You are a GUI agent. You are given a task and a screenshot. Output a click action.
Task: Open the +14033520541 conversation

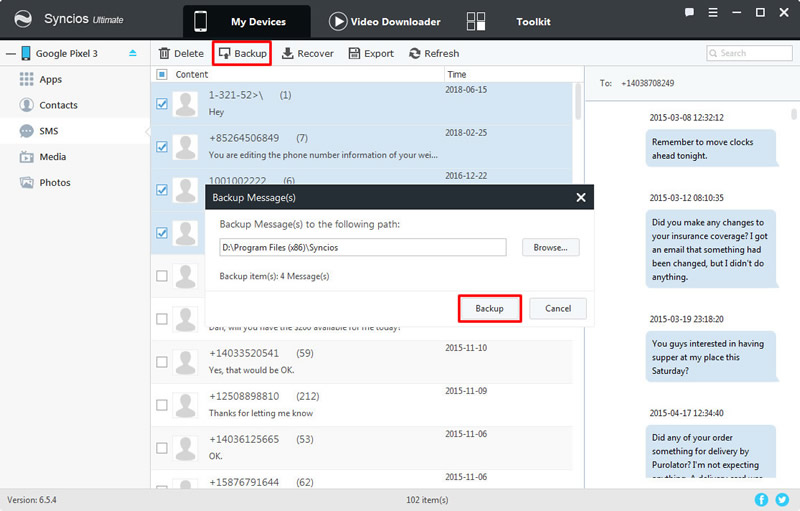(x=362, y=362)
